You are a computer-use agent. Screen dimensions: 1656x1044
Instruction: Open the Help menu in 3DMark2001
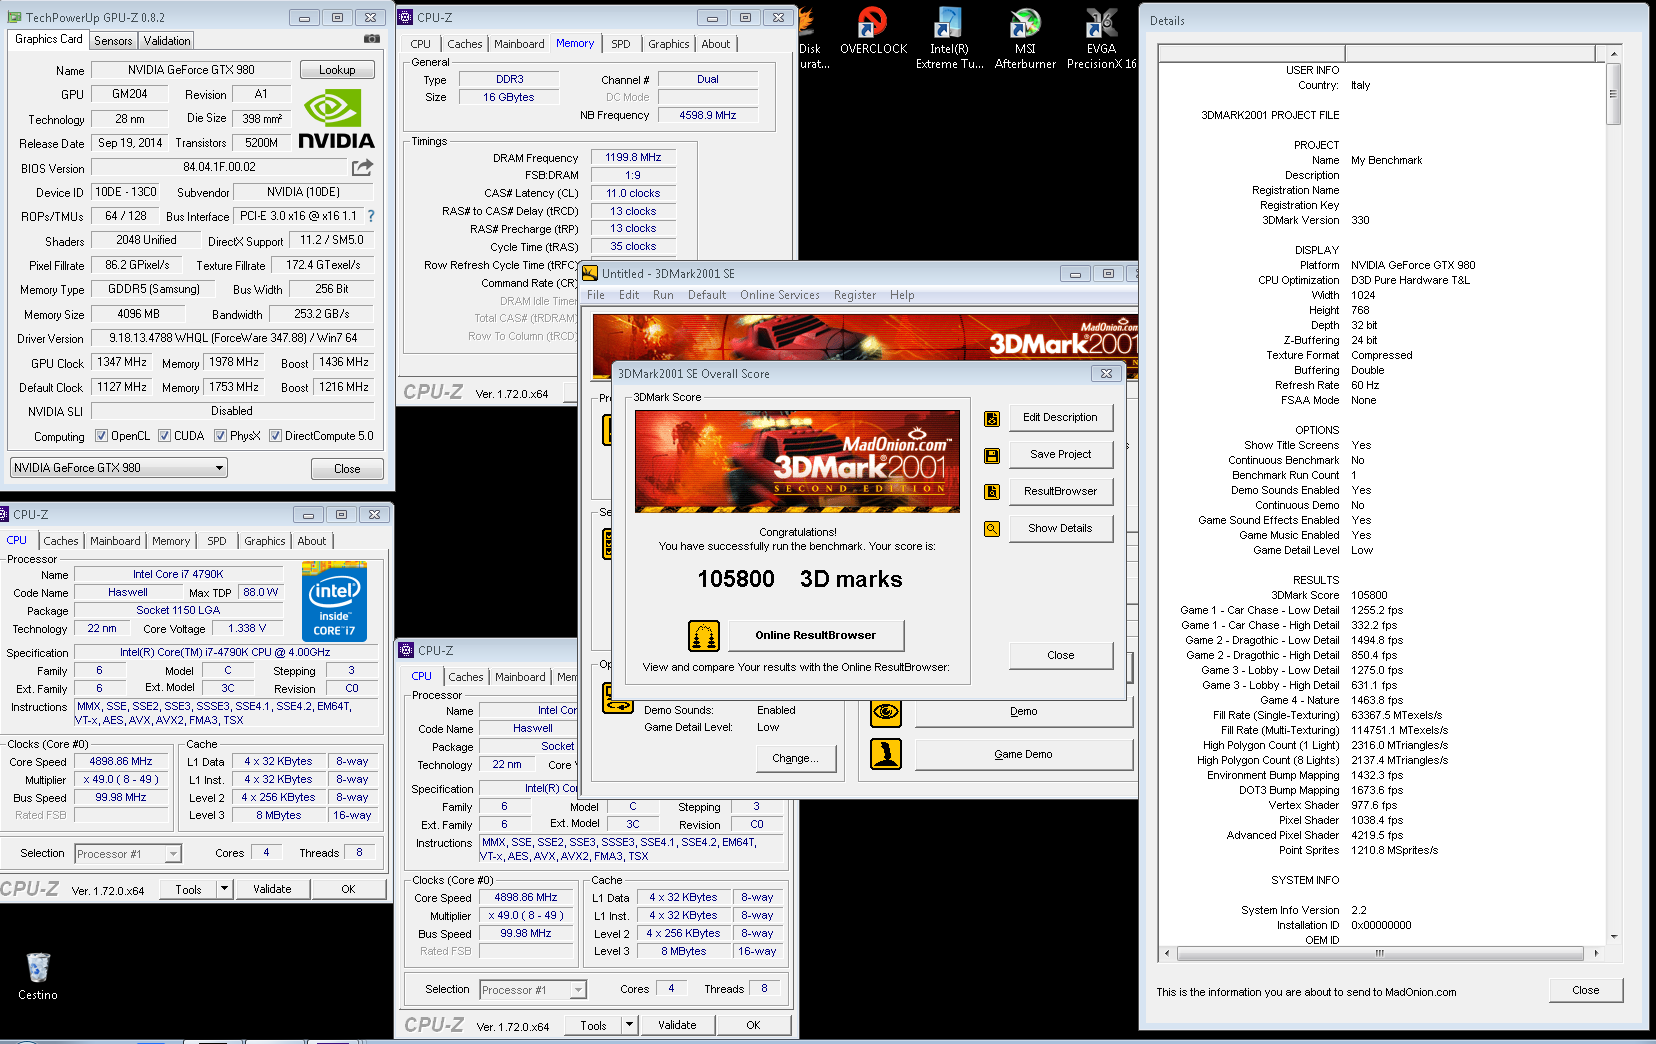pos(902,295)
